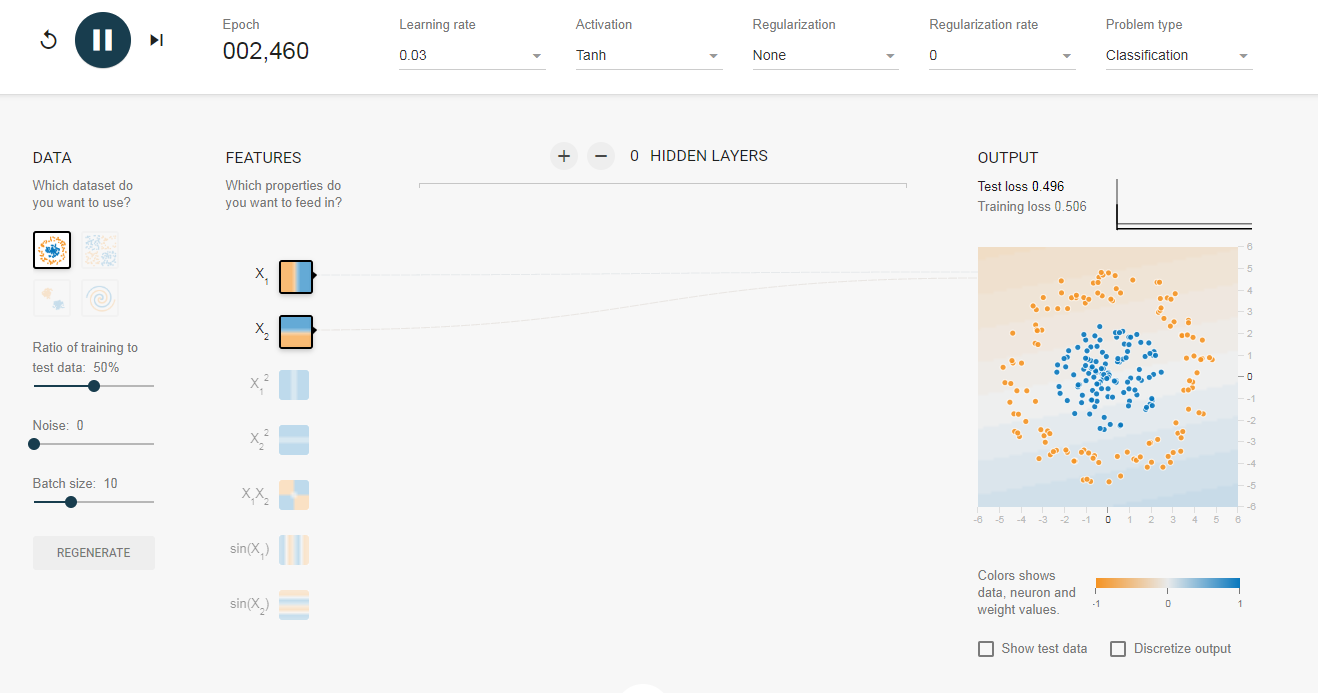Image resolution: width=1318 pixels, height=693 pixels.
Task: Click the HIDDEN LAYERS label
Action: click(x=709, y=156)
